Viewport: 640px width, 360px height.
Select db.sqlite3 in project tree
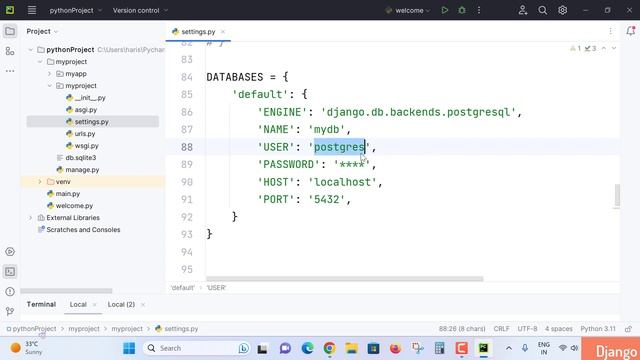point(76,158)
